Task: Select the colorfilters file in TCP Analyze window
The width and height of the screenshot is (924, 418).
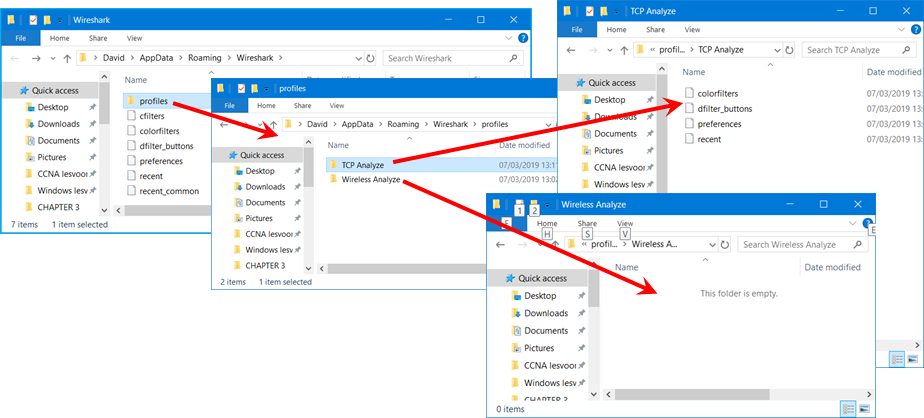Action: [x=718, y=93]
